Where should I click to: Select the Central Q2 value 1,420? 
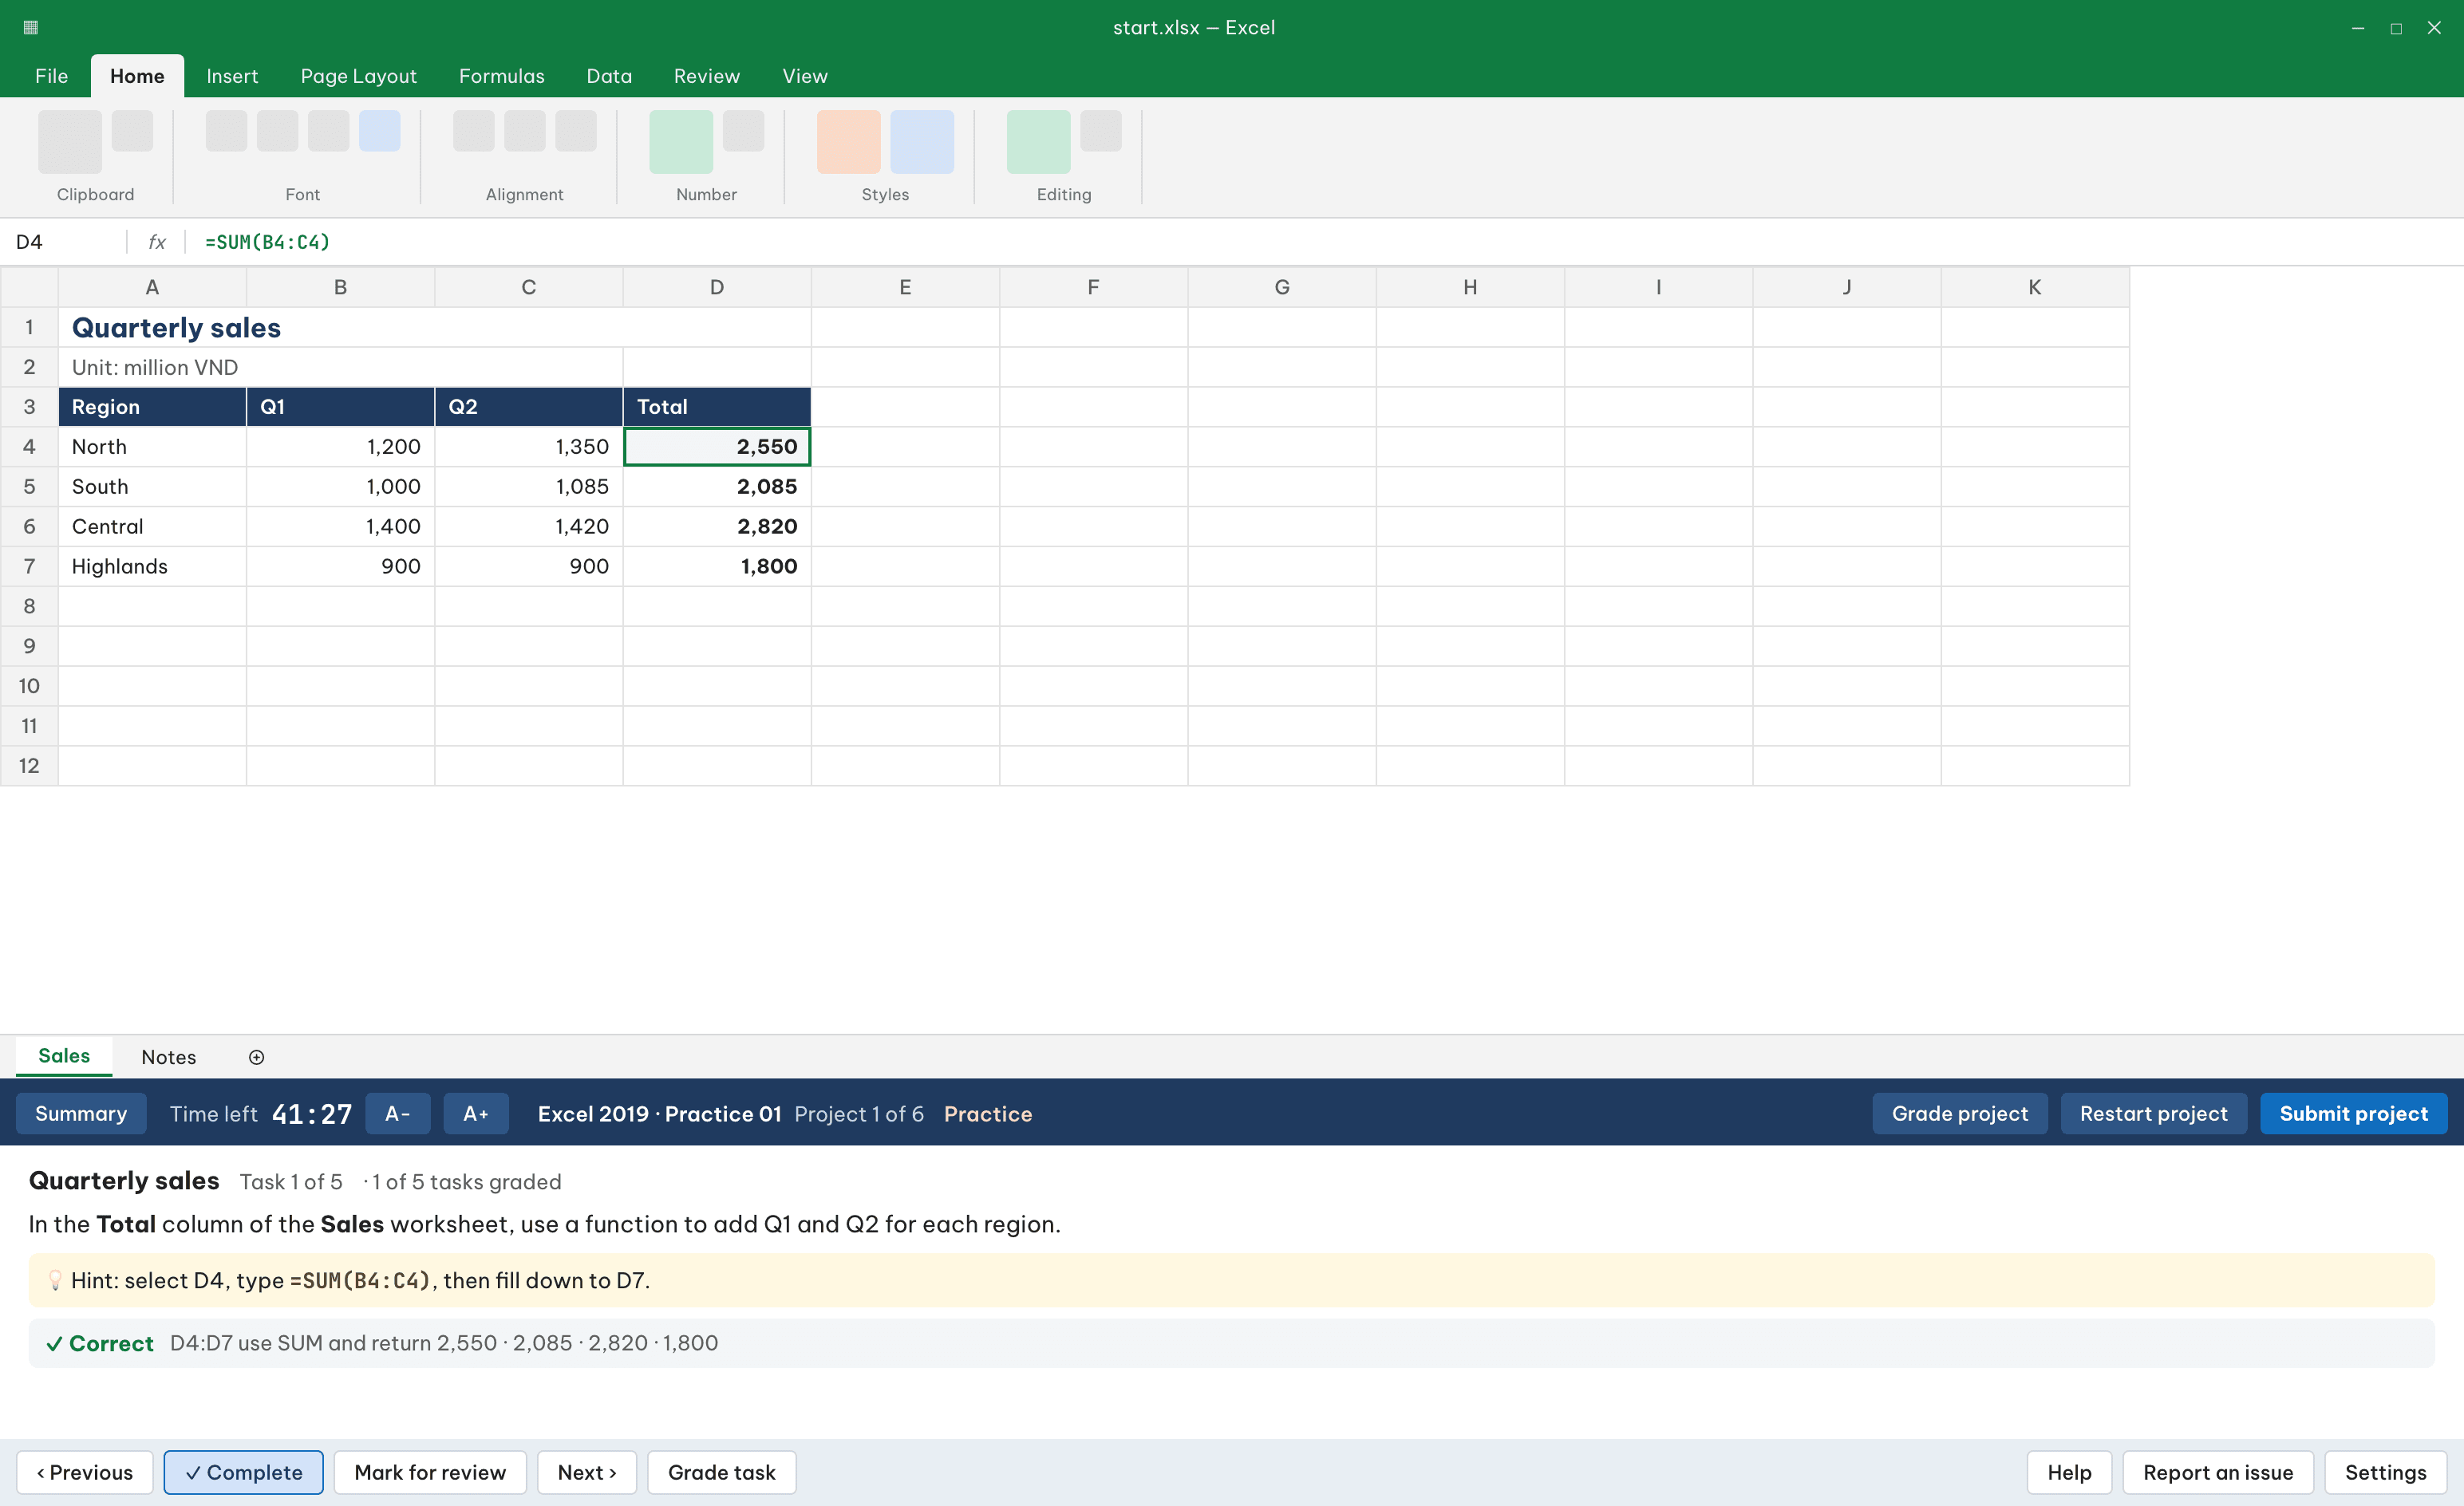529,526
